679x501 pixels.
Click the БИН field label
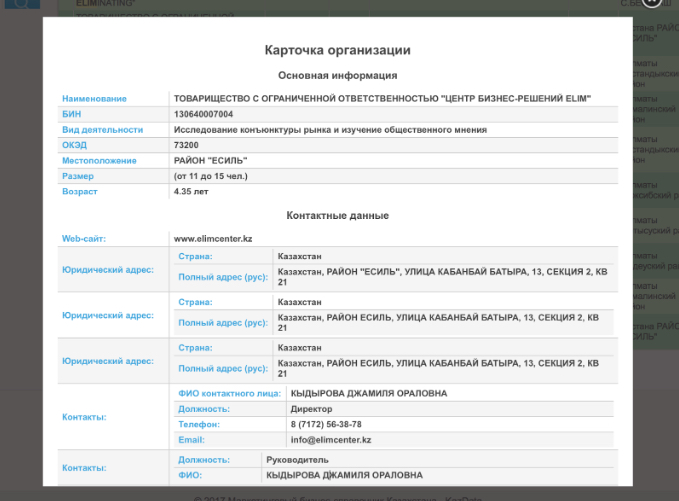click(x=71, y=114)
